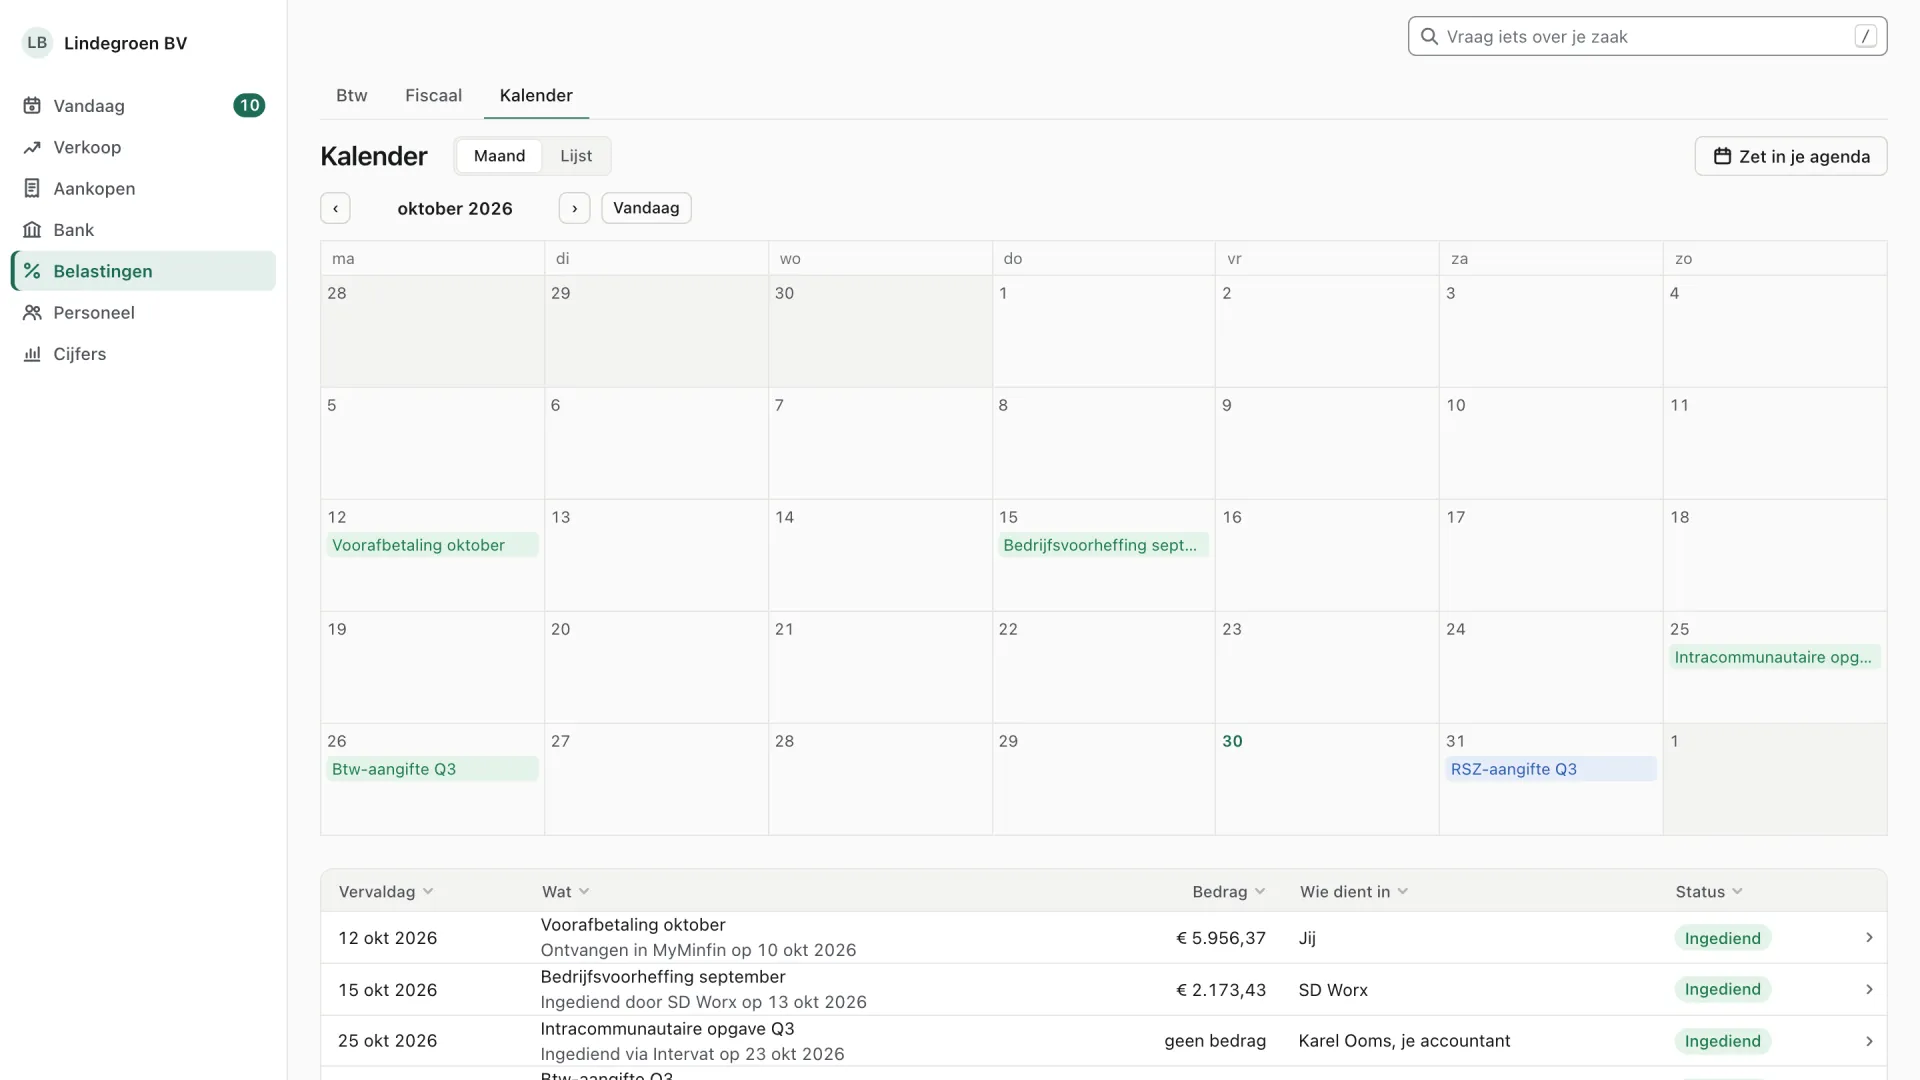Focus the Vraag iets over je zaak field
Screen dimensions: 1920x1080
(x=1647, y=36)
